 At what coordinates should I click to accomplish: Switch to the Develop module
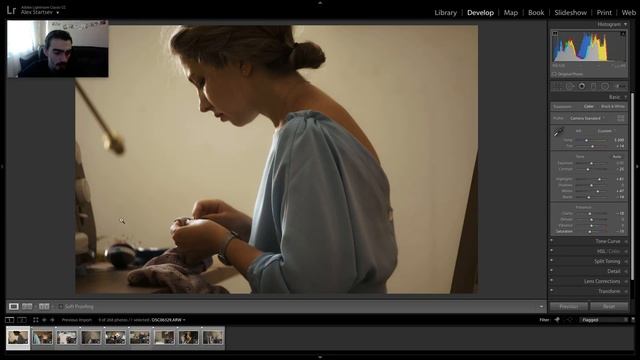(x=480, y=13)
